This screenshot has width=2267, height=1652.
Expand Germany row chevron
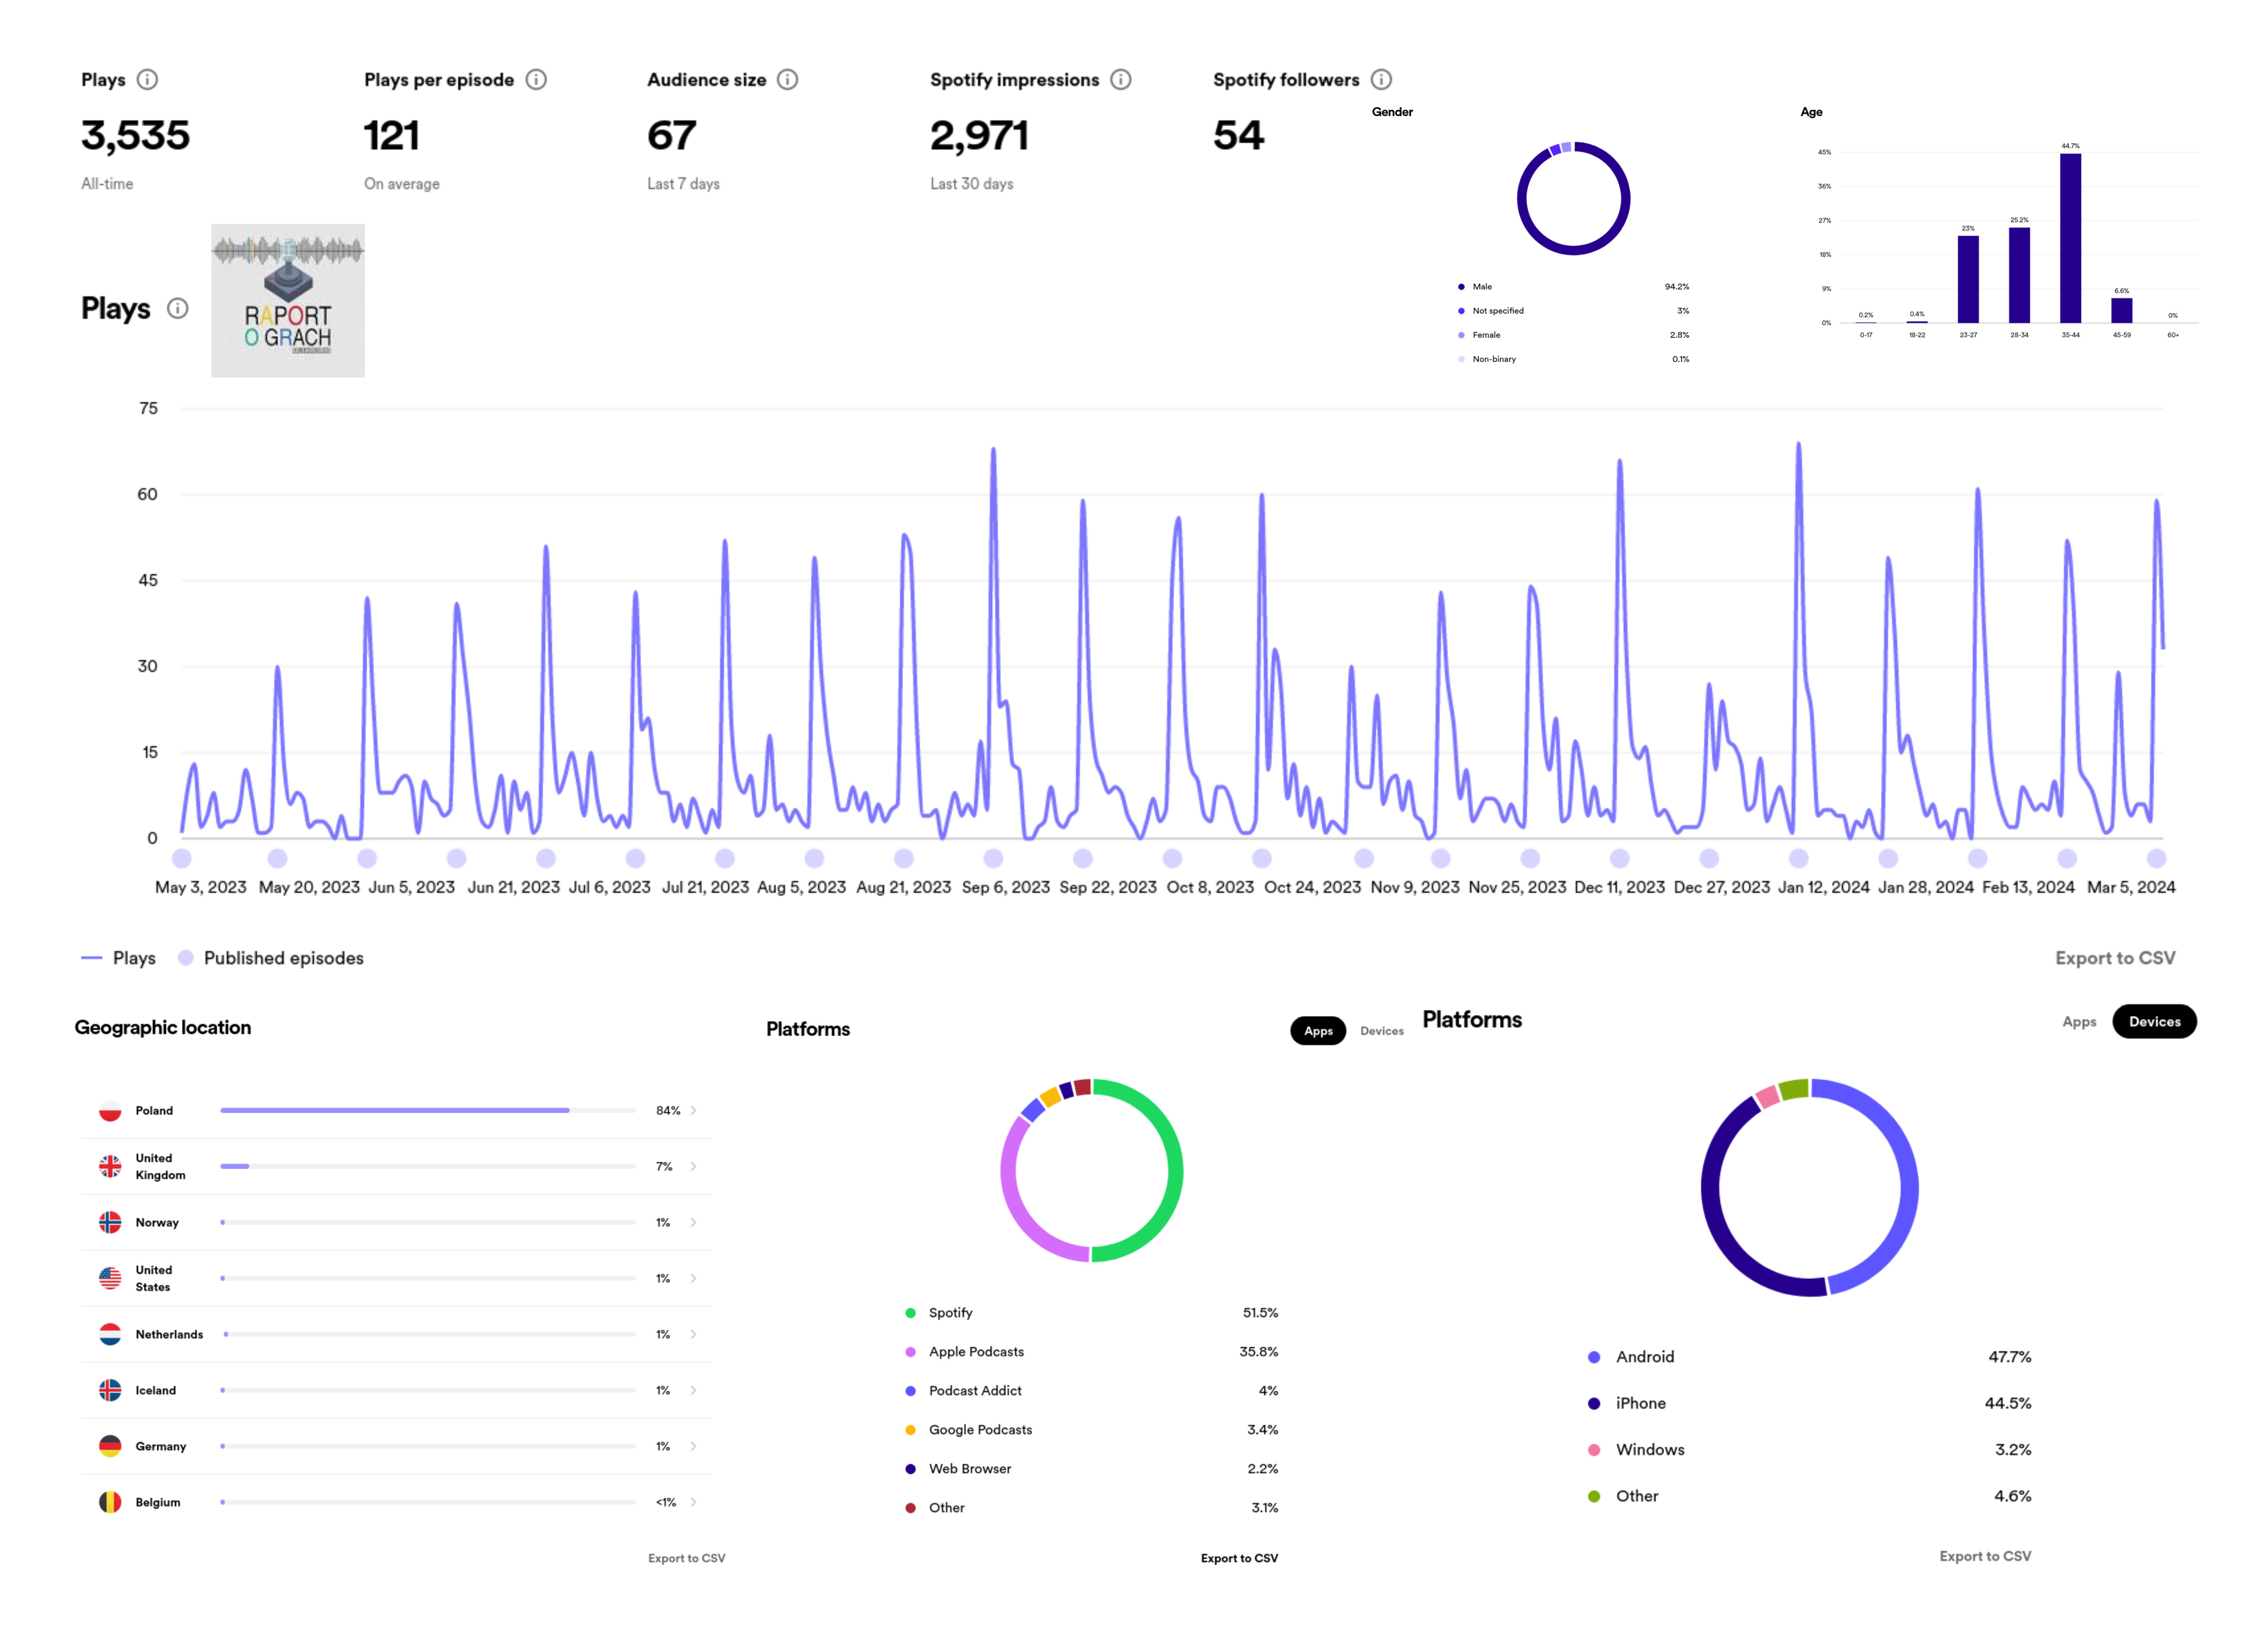[x=693, y=1446]
